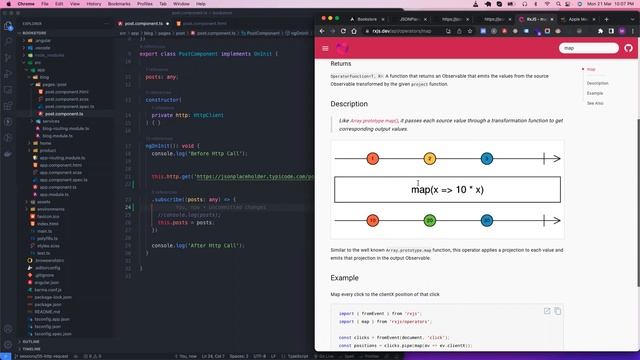Screen dimensions: 640x360
Task: Open Source Control in the activity bar
Action: click(x=8, y=58)
